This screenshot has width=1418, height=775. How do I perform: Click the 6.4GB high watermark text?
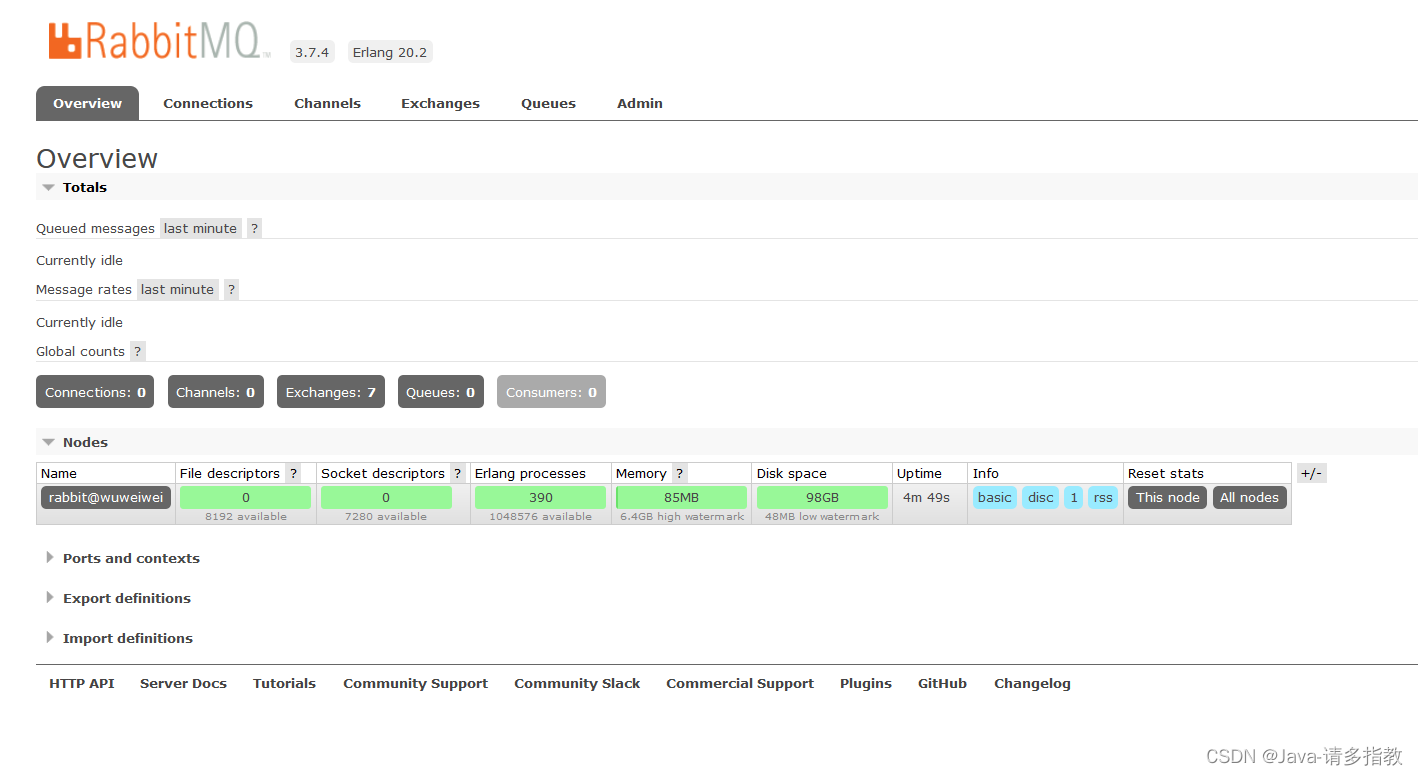pos(682,517)
